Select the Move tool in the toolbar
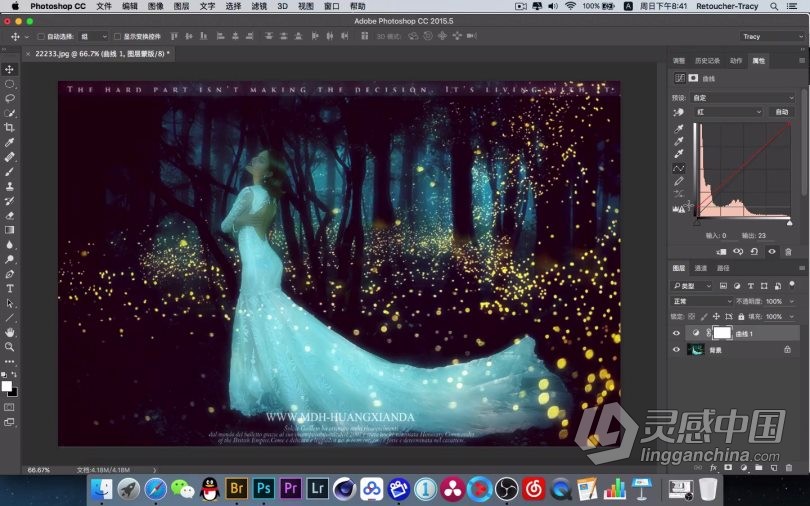This screenshot has height=506, width=810. coord(9,69)
